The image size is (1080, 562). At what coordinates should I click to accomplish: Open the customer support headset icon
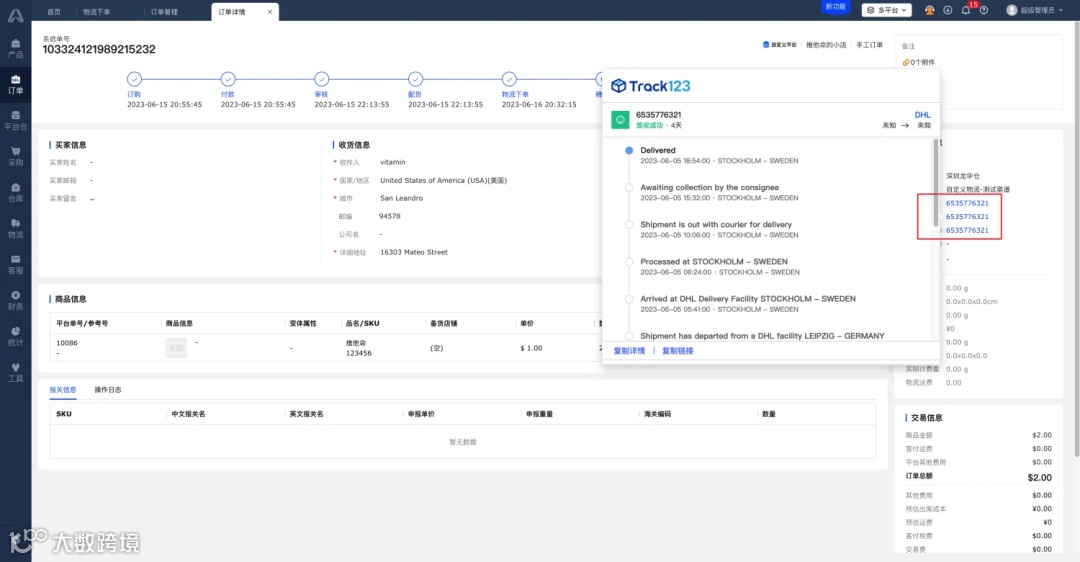[x=929, y=10]
